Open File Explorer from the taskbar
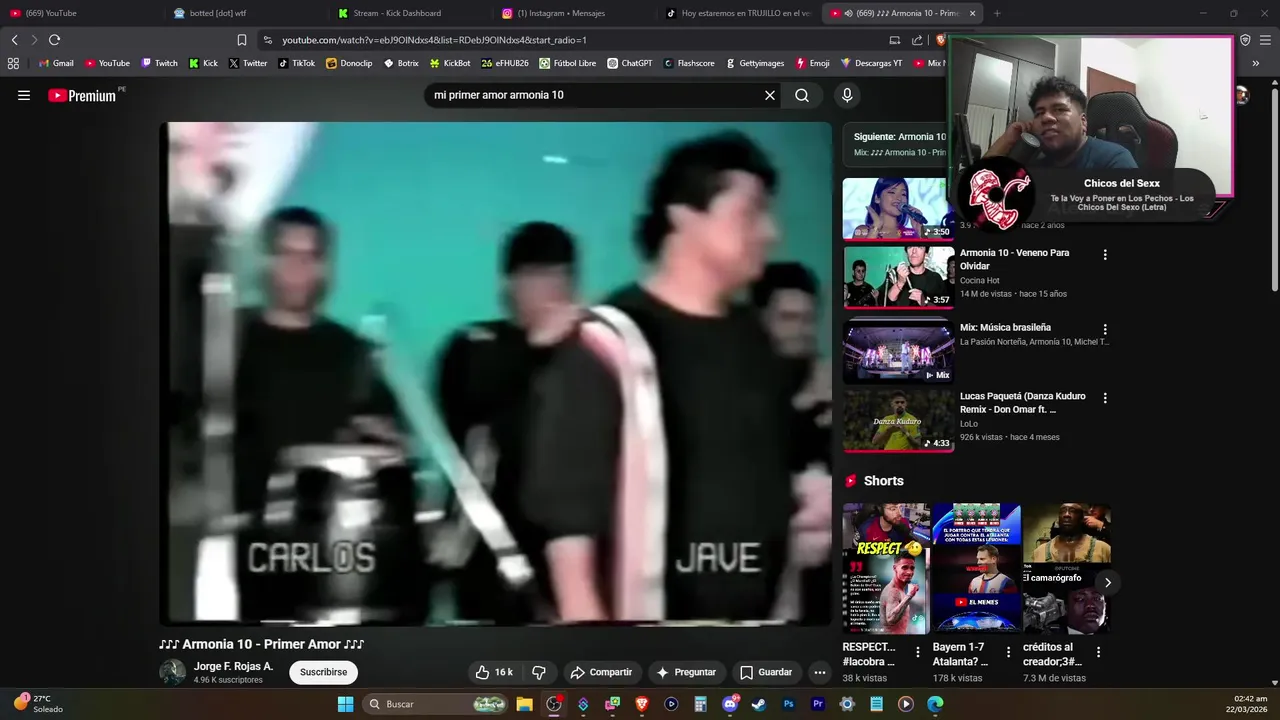 point(524,704)
